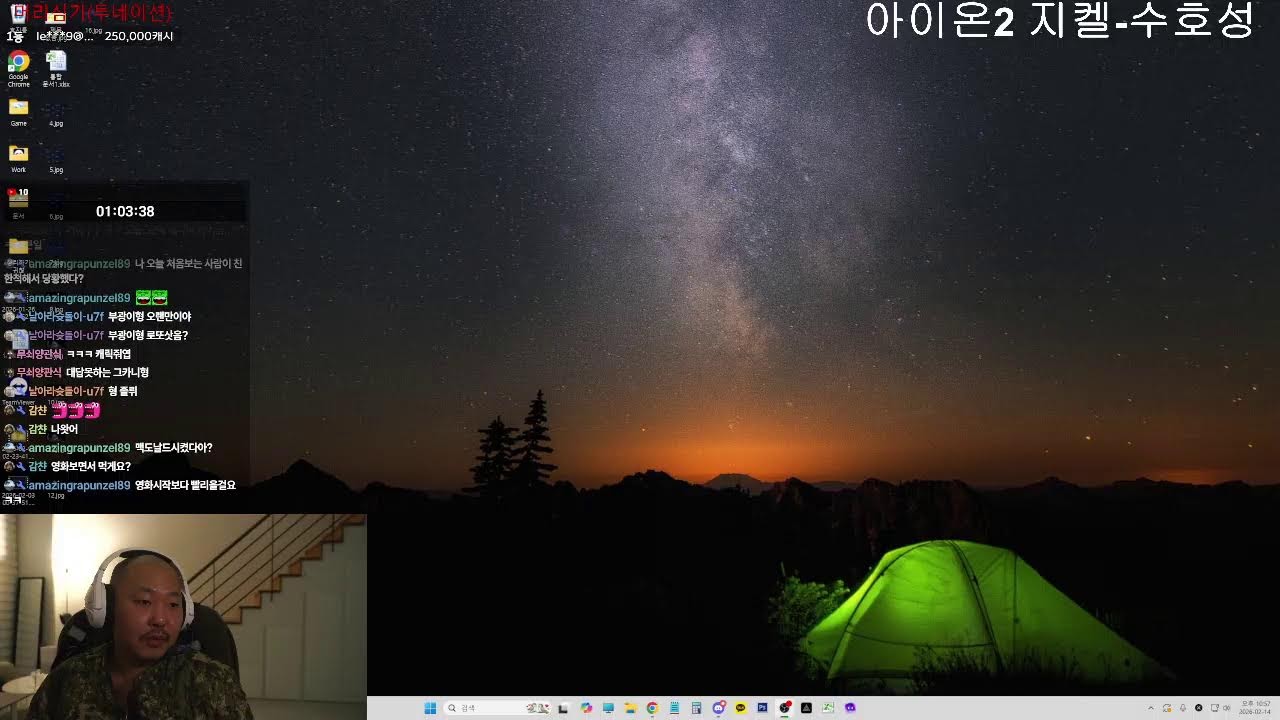
Task: Open KakaoTalk from the taskbar
Action: [741, 708]
